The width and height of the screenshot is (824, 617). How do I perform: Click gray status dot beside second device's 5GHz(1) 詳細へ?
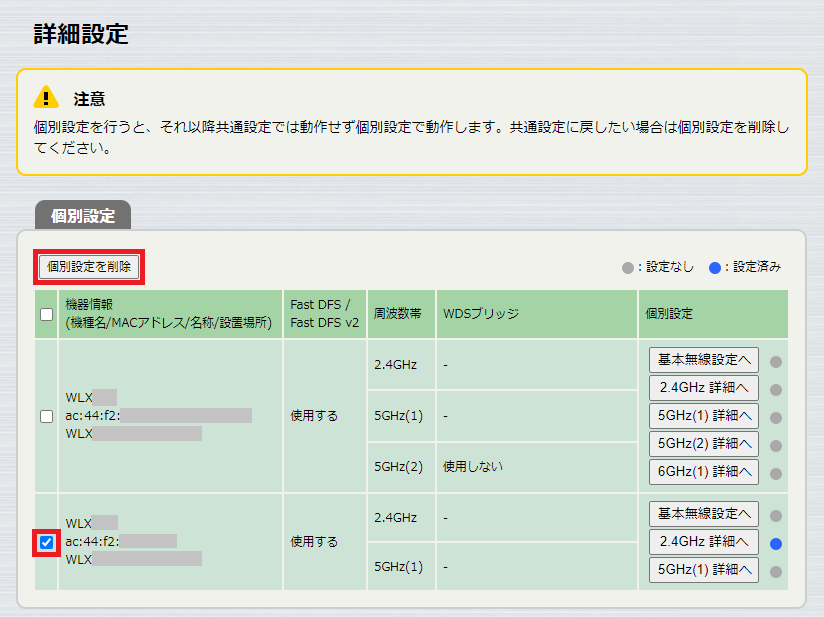[776, 571]
